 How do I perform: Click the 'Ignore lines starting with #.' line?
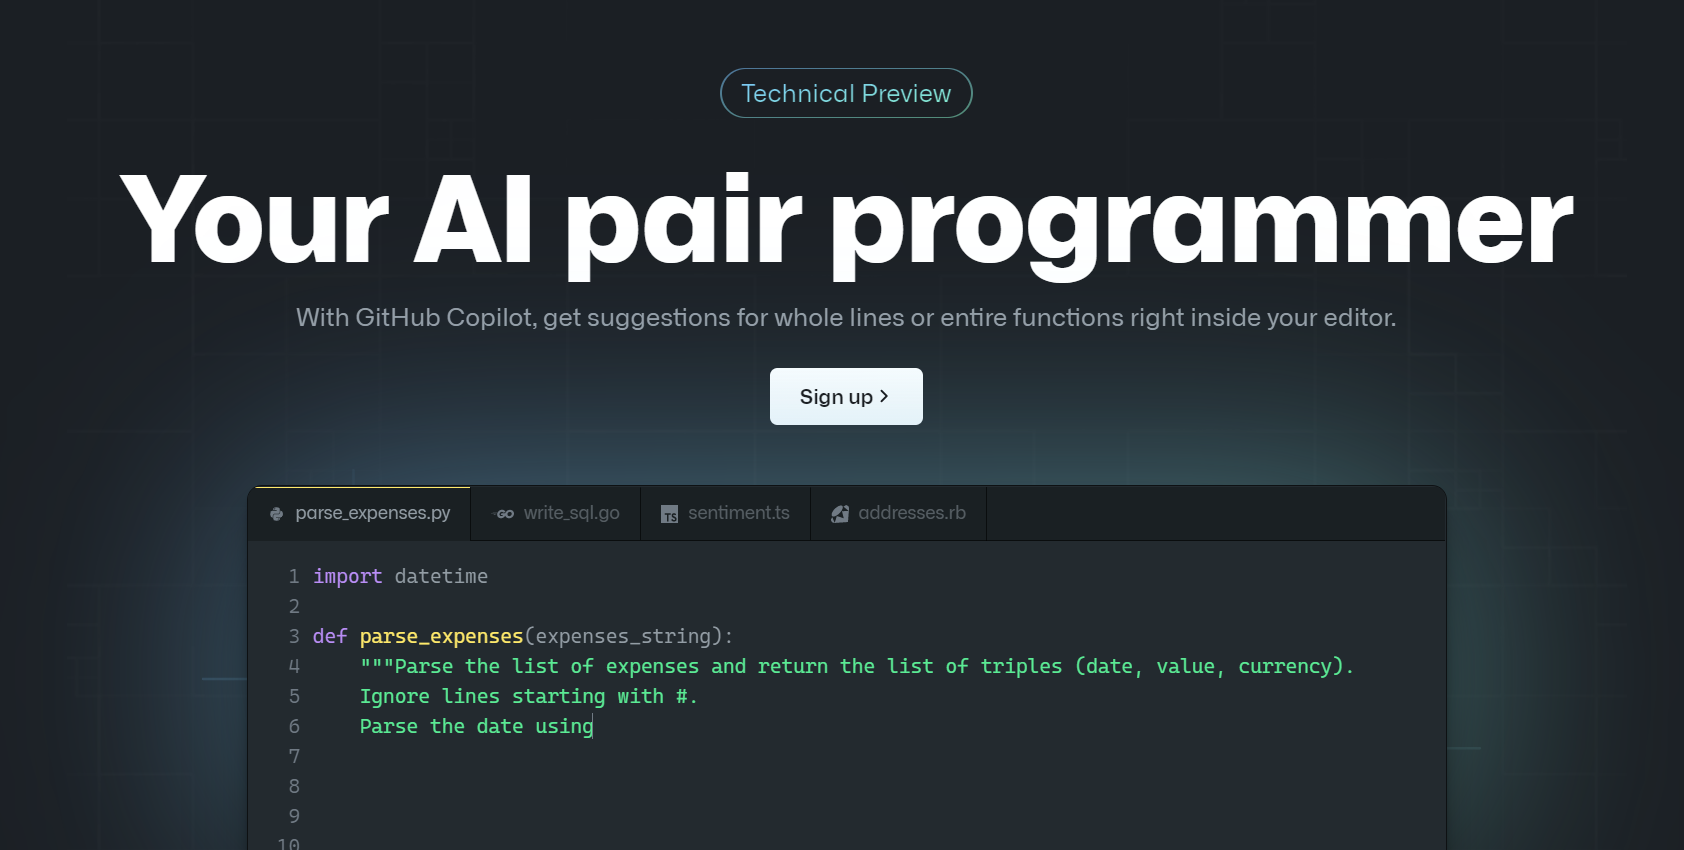coord(529,696)
